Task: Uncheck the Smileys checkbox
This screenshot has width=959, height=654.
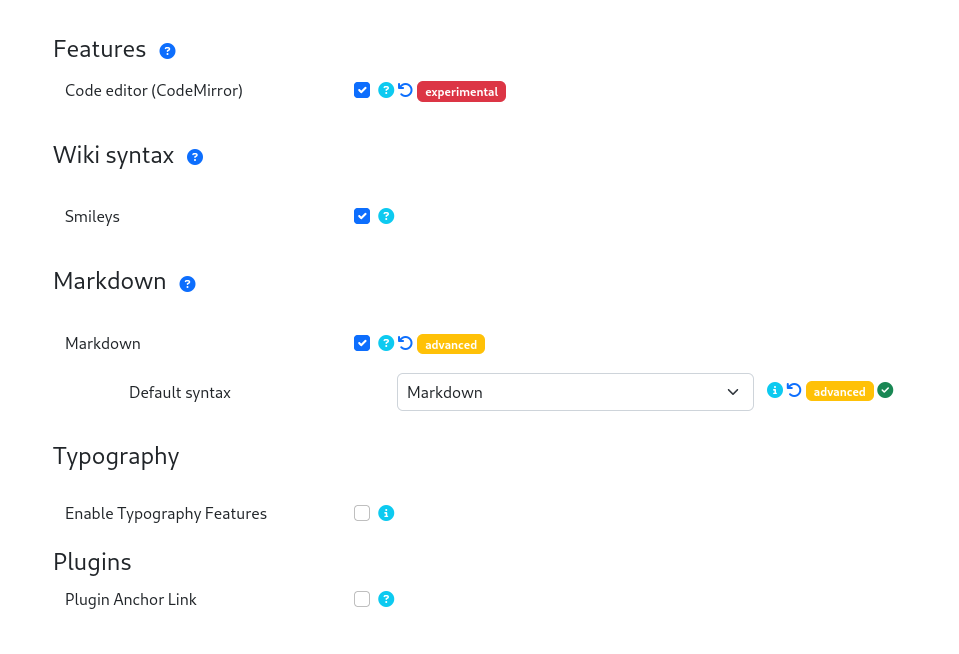Action: point(362,216)
